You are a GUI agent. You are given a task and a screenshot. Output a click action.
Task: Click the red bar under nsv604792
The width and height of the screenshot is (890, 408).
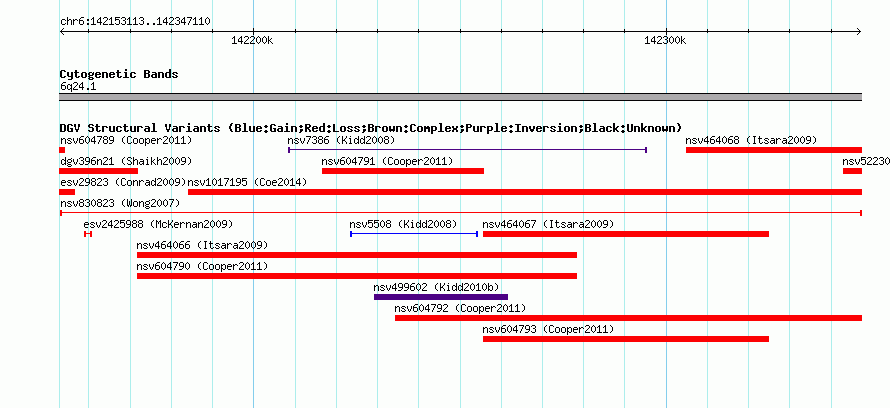click(x=628, y=318)
